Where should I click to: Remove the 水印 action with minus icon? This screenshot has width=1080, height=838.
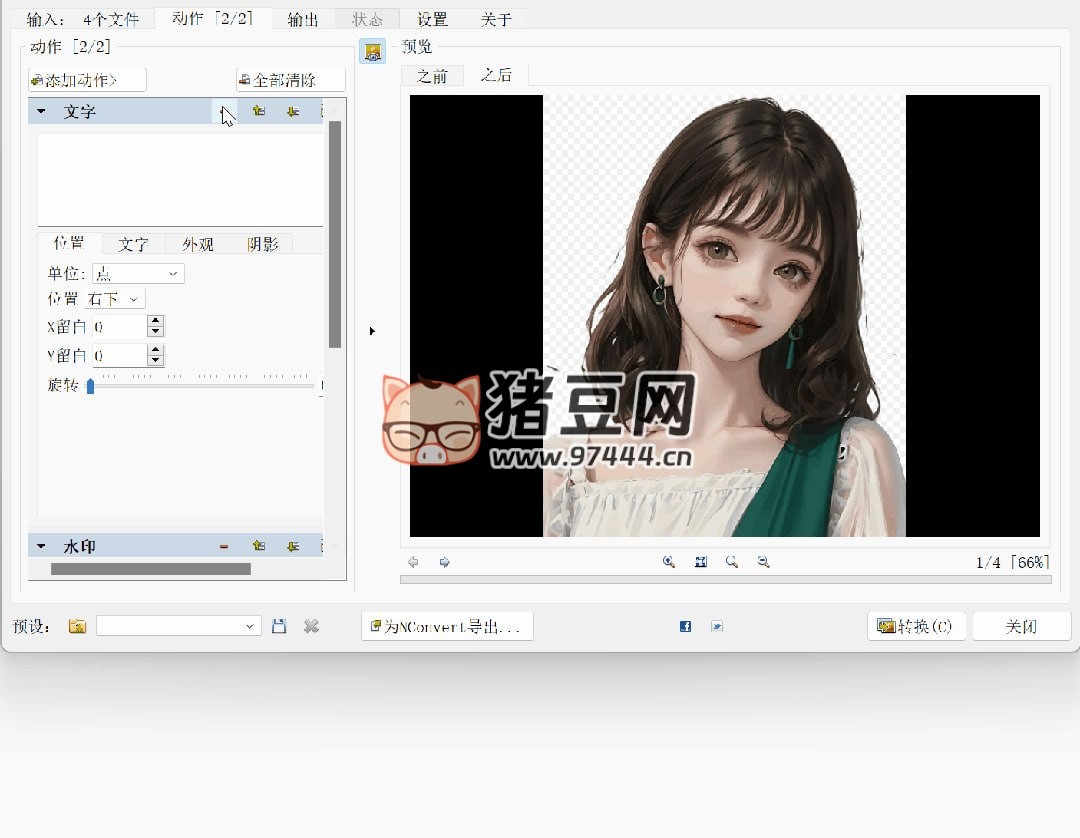click(224, 546)
